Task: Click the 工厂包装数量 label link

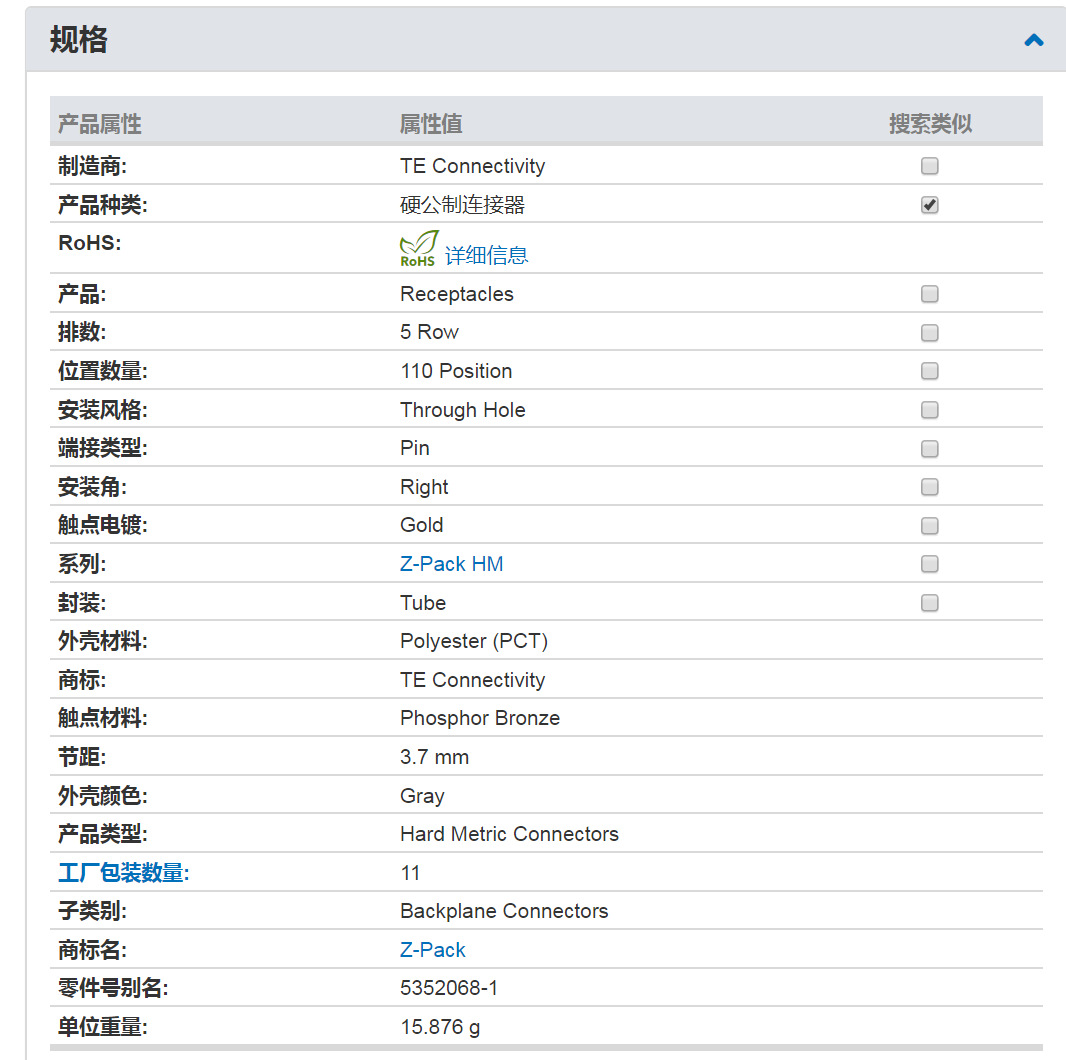Action: pos(124,872)
